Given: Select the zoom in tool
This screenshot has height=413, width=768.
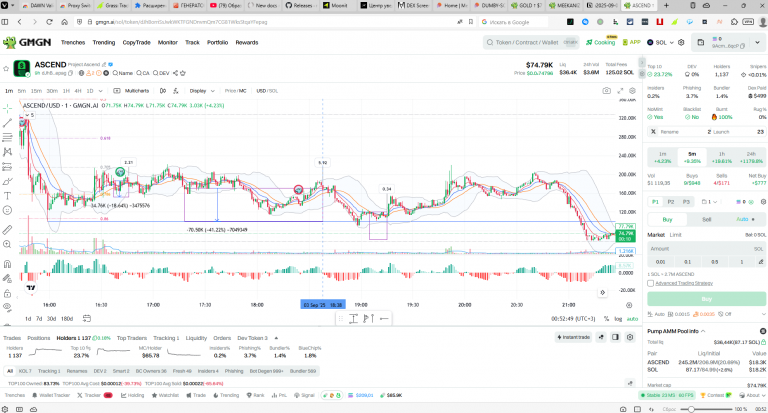Looking at the screenshot, I should coord(7,244).
